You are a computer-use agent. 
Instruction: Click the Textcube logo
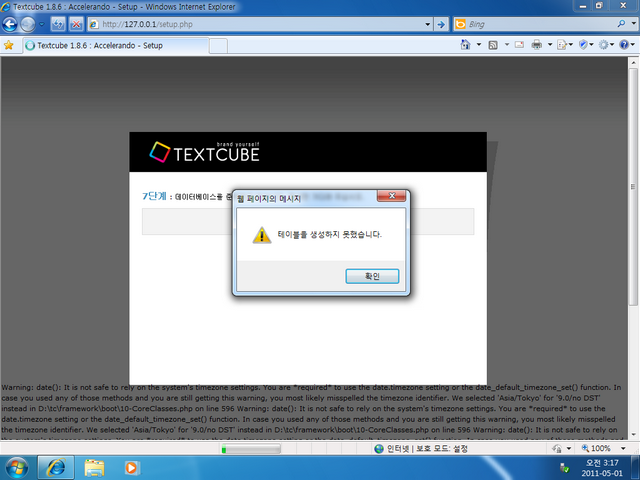click(204, 152)
